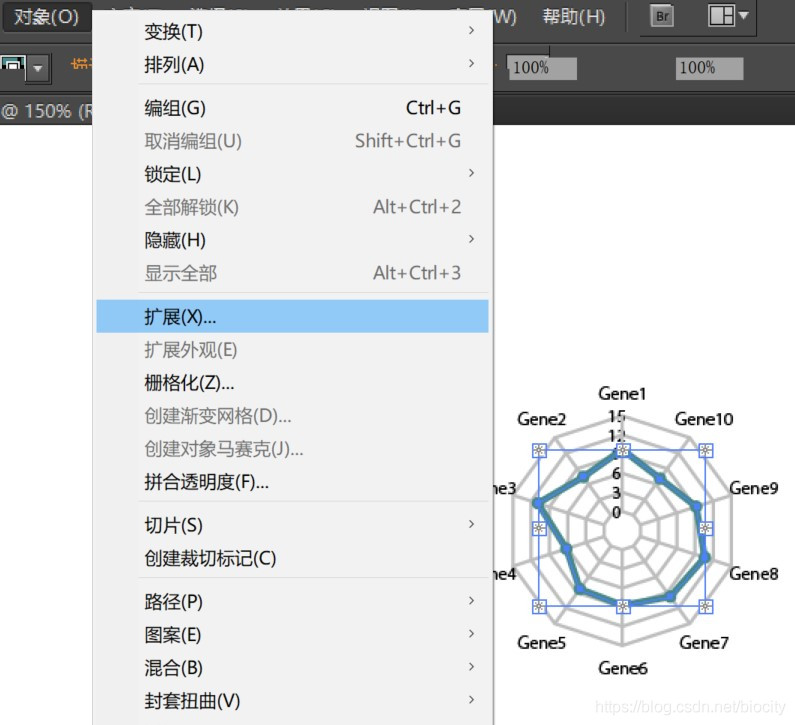Open the dropdown next to document icon

(38, 67)
